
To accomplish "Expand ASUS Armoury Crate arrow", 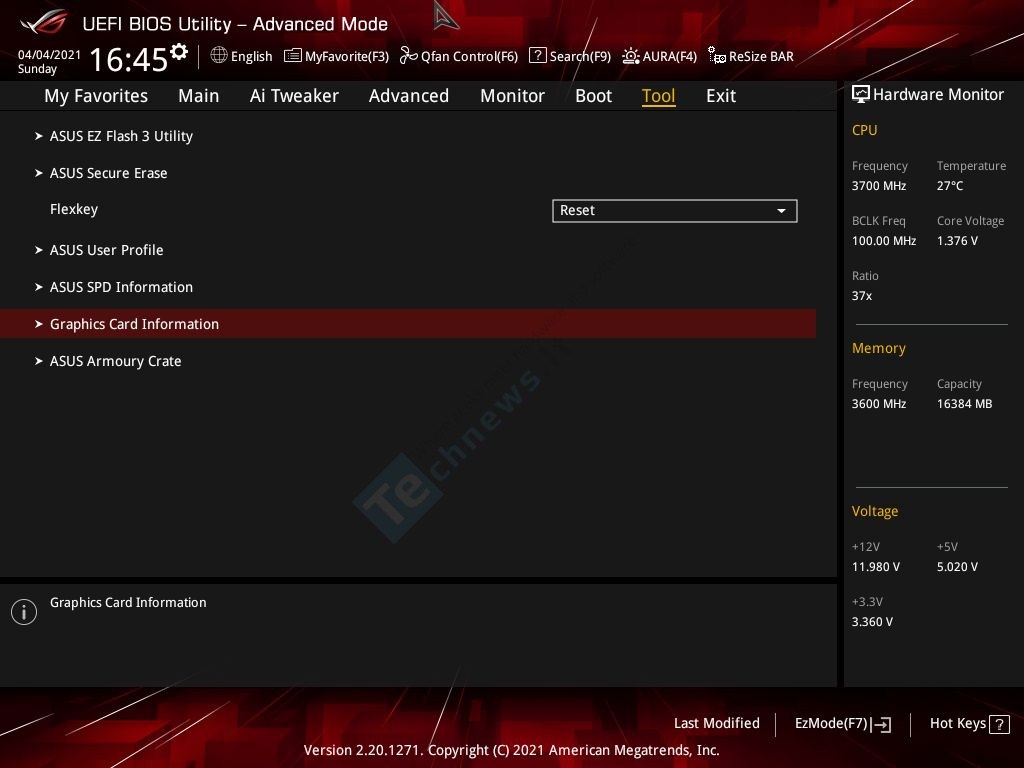I will (39, 361).
